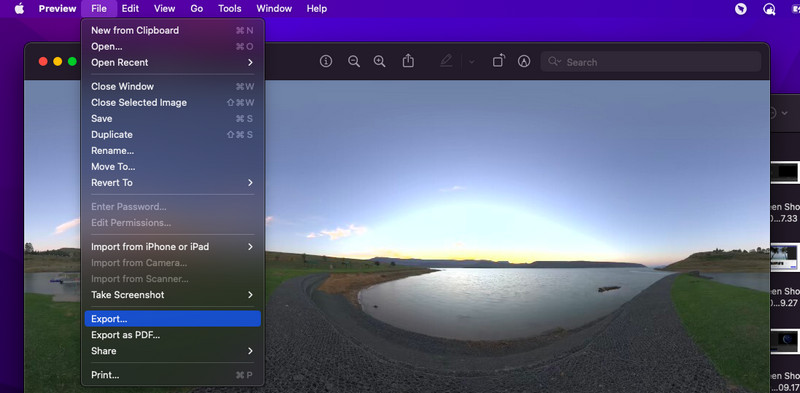Rotate image with the Rotate icon
Viewport: 800px width, 393px height.
tap(498, 61)
